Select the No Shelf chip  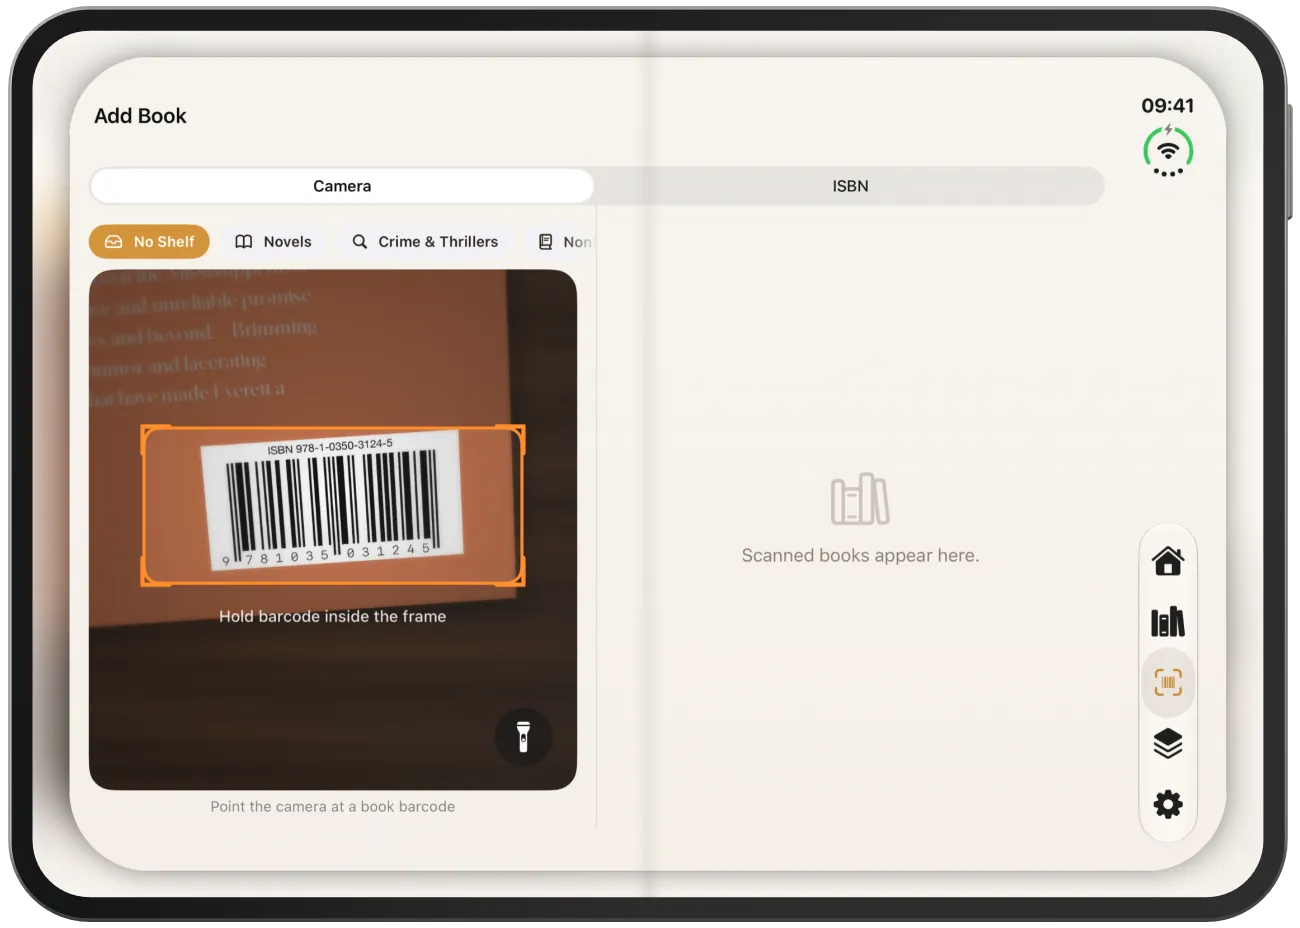pyautogui.click(x=149, y=242)
